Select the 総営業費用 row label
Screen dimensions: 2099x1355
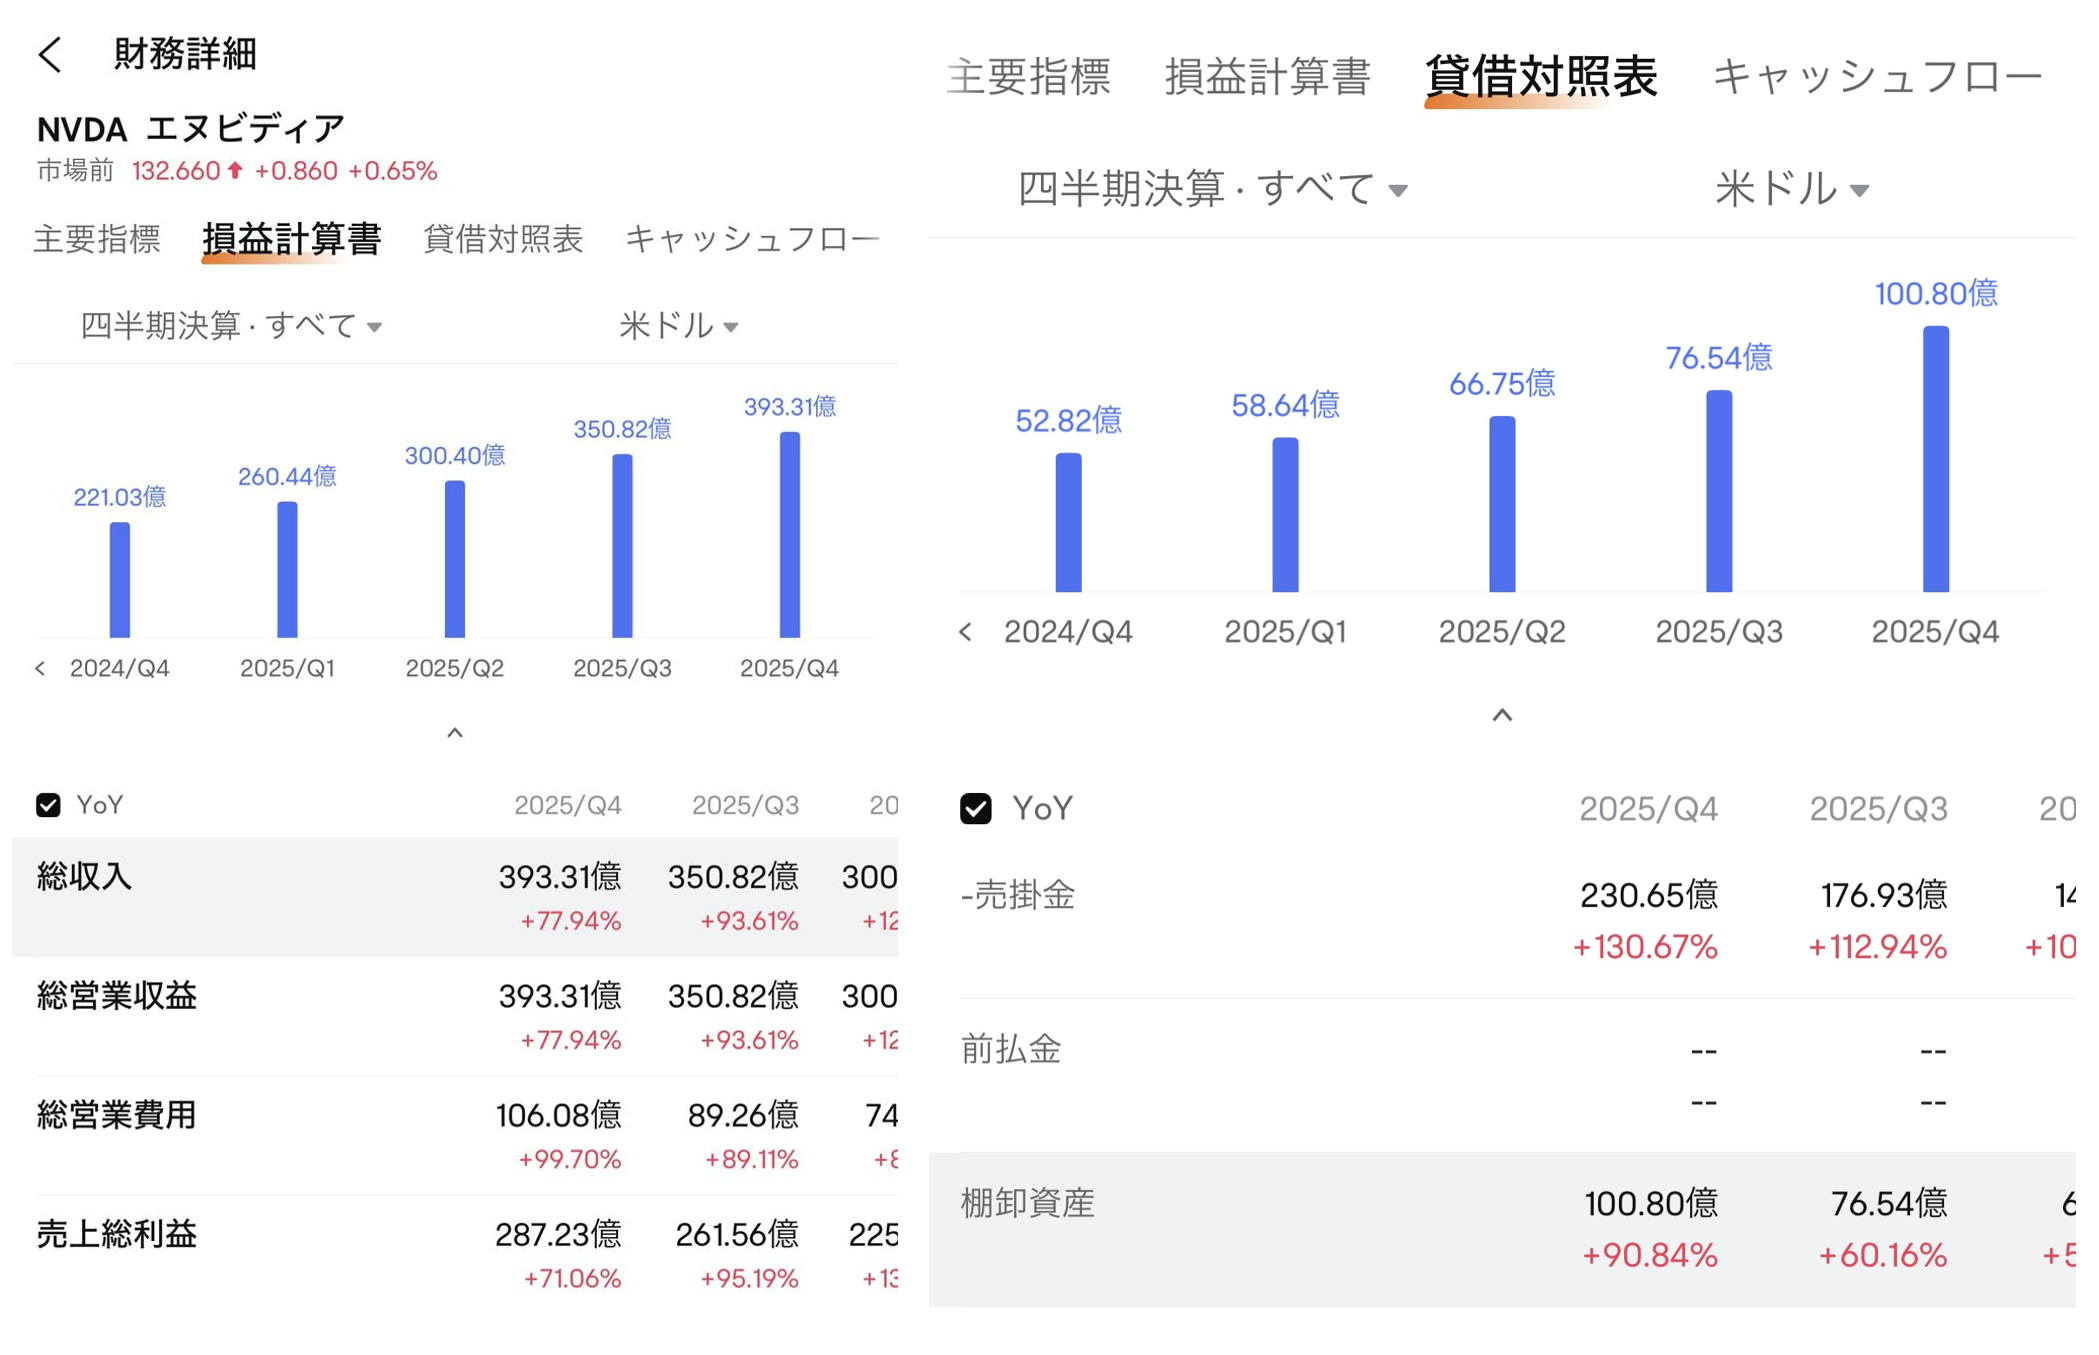(117, 1115)
